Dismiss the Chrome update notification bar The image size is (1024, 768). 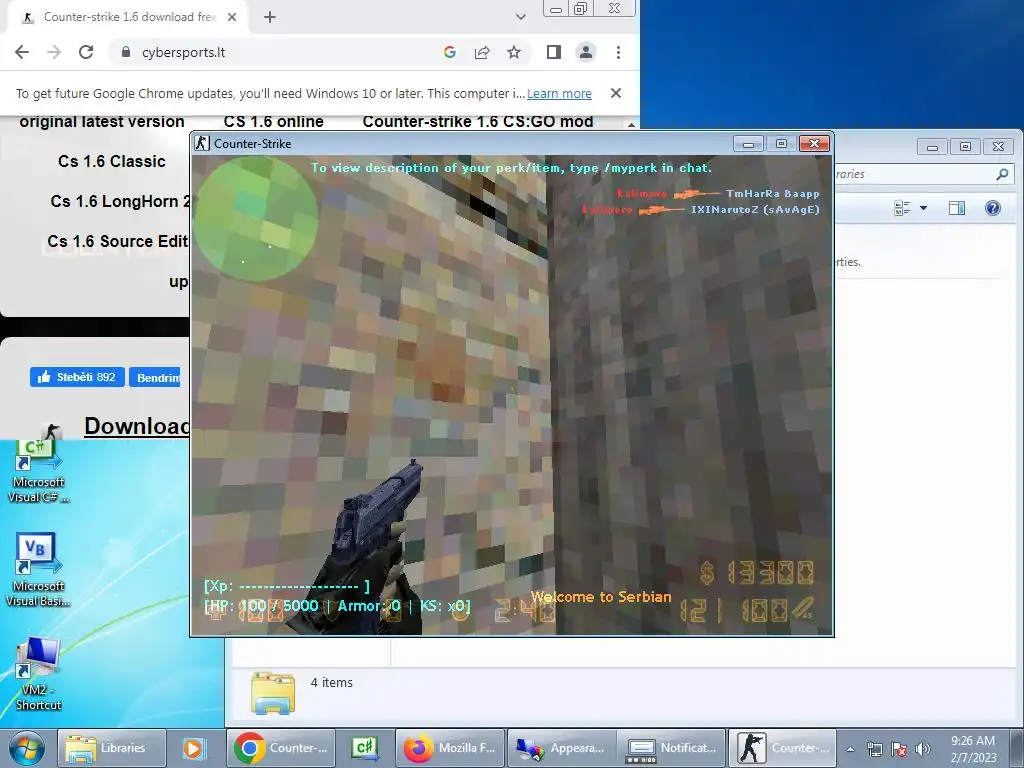tap(615, 93)
